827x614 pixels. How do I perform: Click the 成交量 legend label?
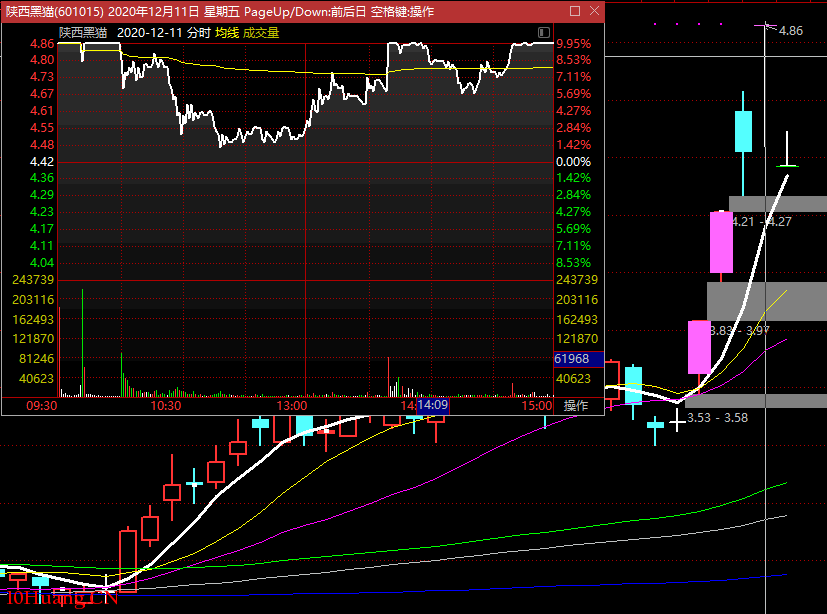(x=261, y=32)
